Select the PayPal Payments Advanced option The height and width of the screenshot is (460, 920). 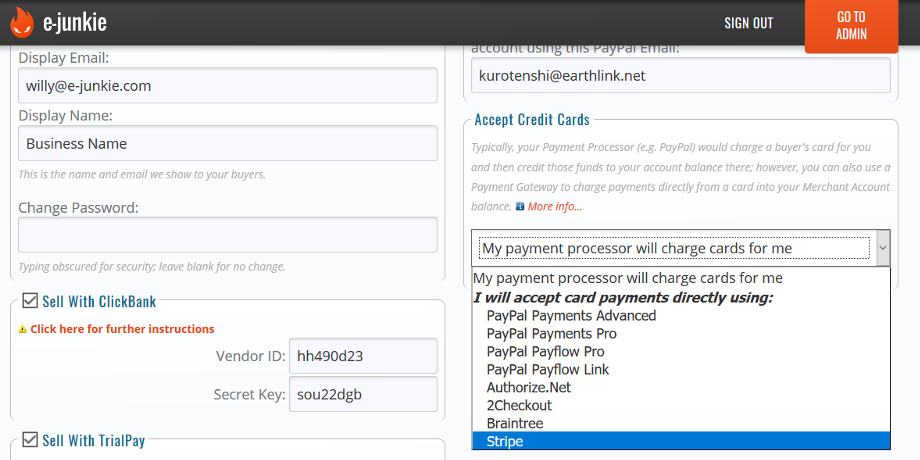[x=571, y=315]
